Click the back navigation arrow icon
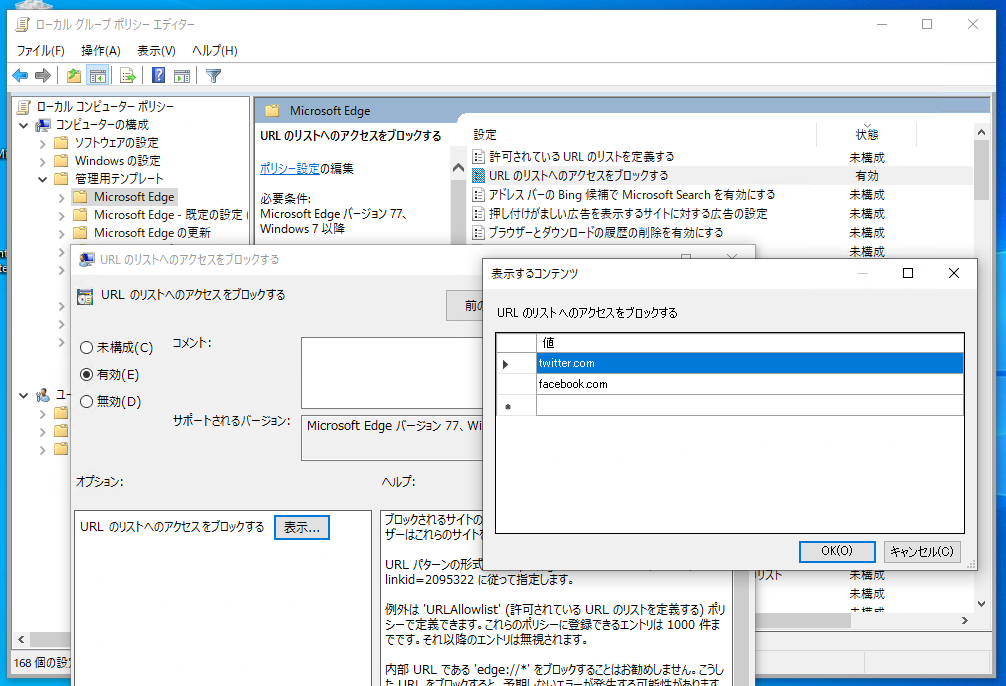Image resolution: width=1006 pixels, height=686 pixels. [x=20, y=75]
